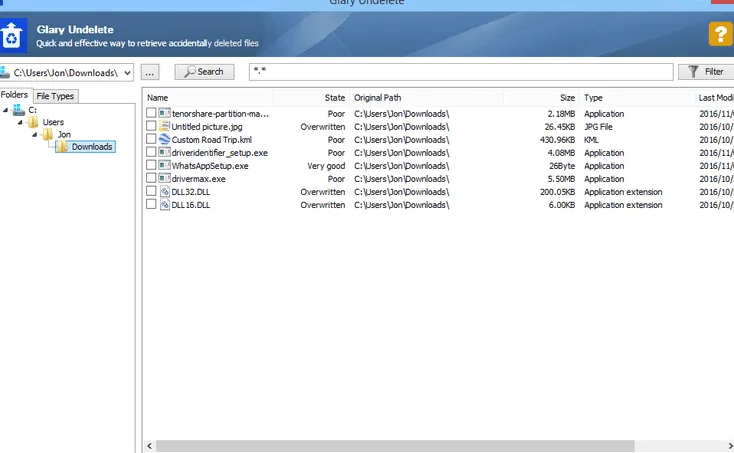The width and height of the screenshot is (734, 453).
Task: Click the Downloads folder icon in tree
Action: coord(62,147)
